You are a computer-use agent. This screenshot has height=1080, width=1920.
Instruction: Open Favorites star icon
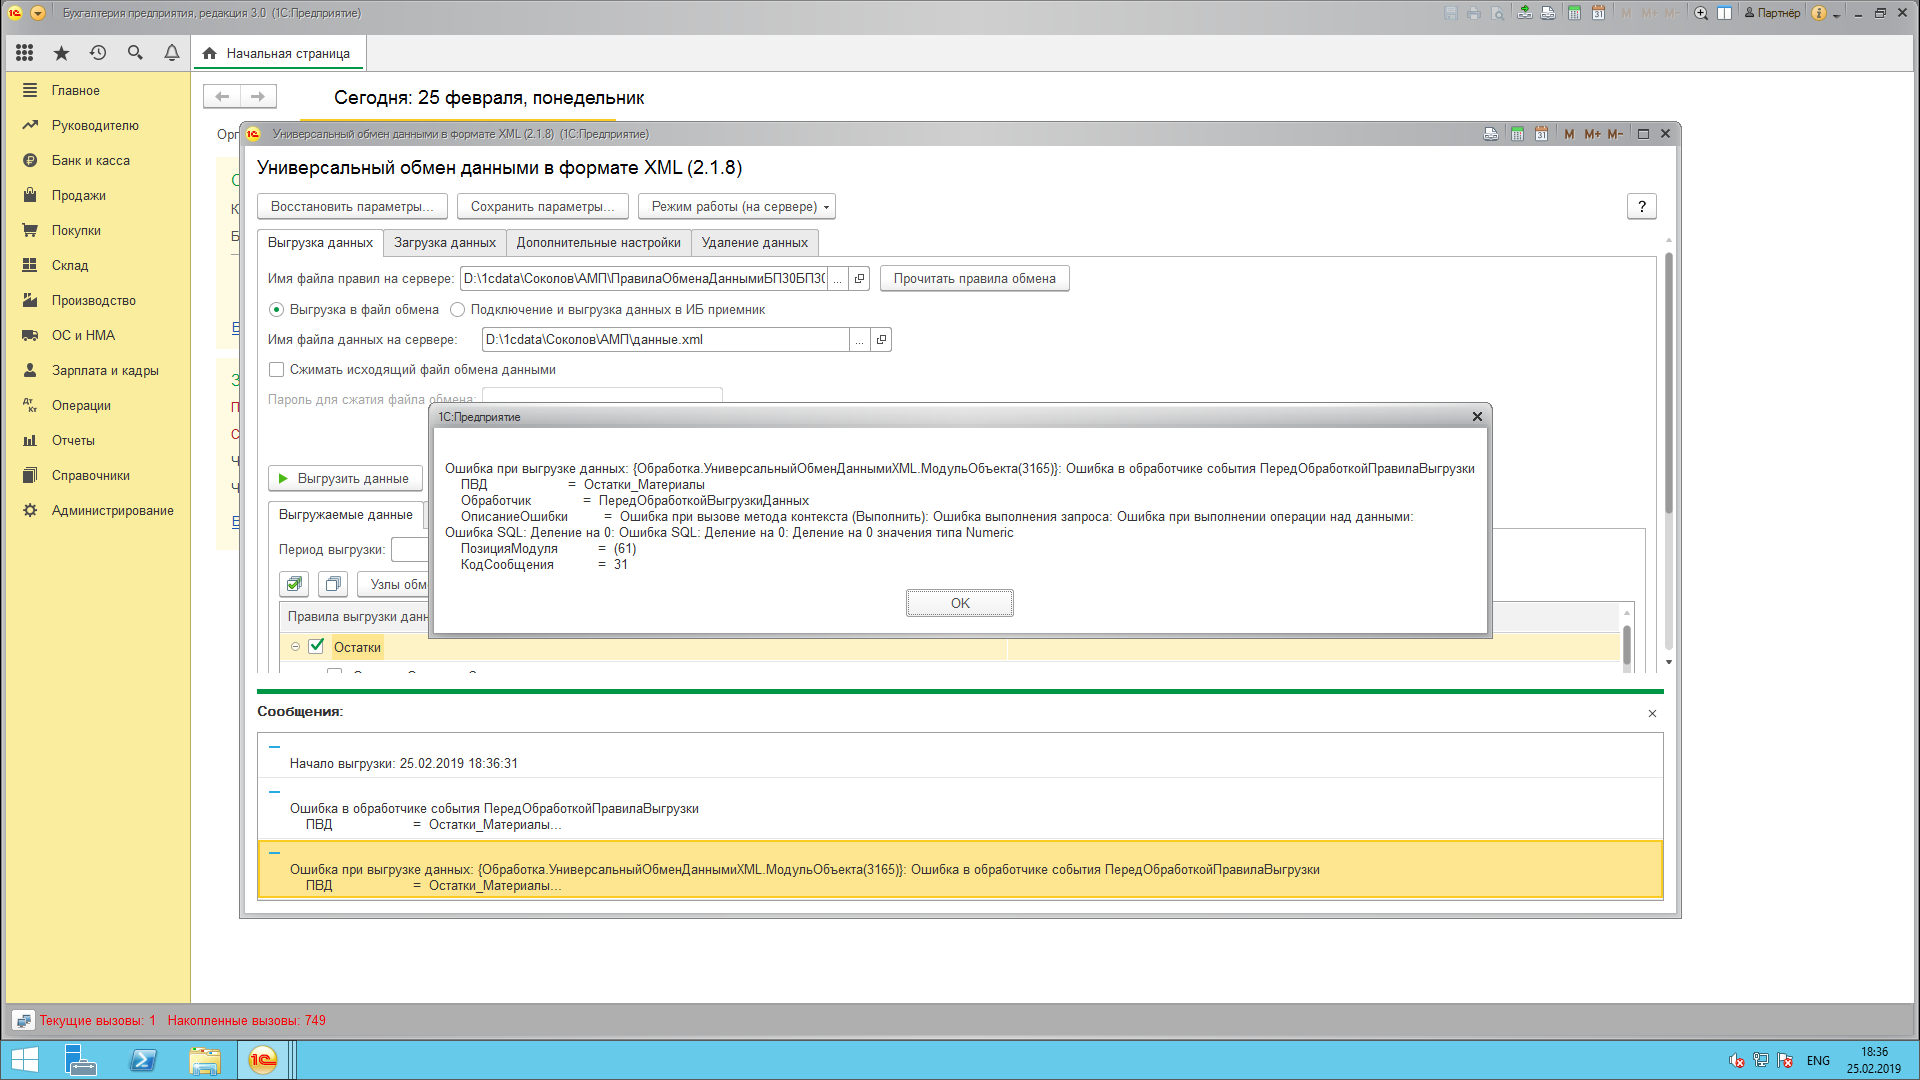[x=61, y=53]
